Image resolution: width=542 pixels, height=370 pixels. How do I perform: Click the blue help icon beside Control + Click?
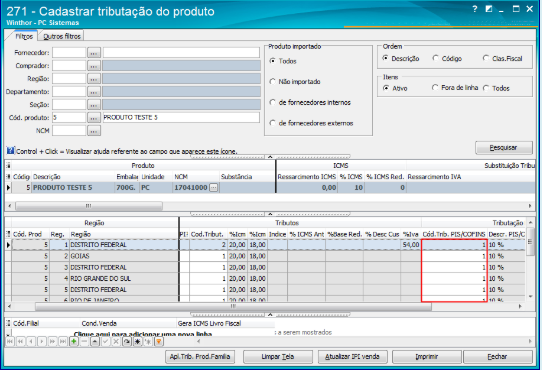pyautogui.click(x=11, y=151)
